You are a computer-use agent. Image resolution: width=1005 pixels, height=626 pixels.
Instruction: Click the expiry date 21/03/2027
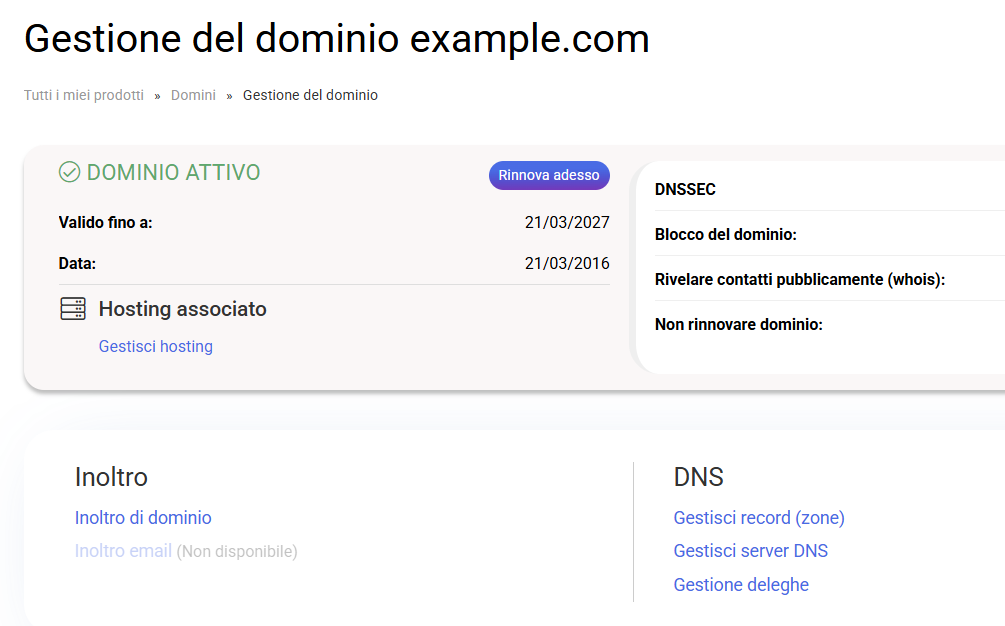pos(567,222)
